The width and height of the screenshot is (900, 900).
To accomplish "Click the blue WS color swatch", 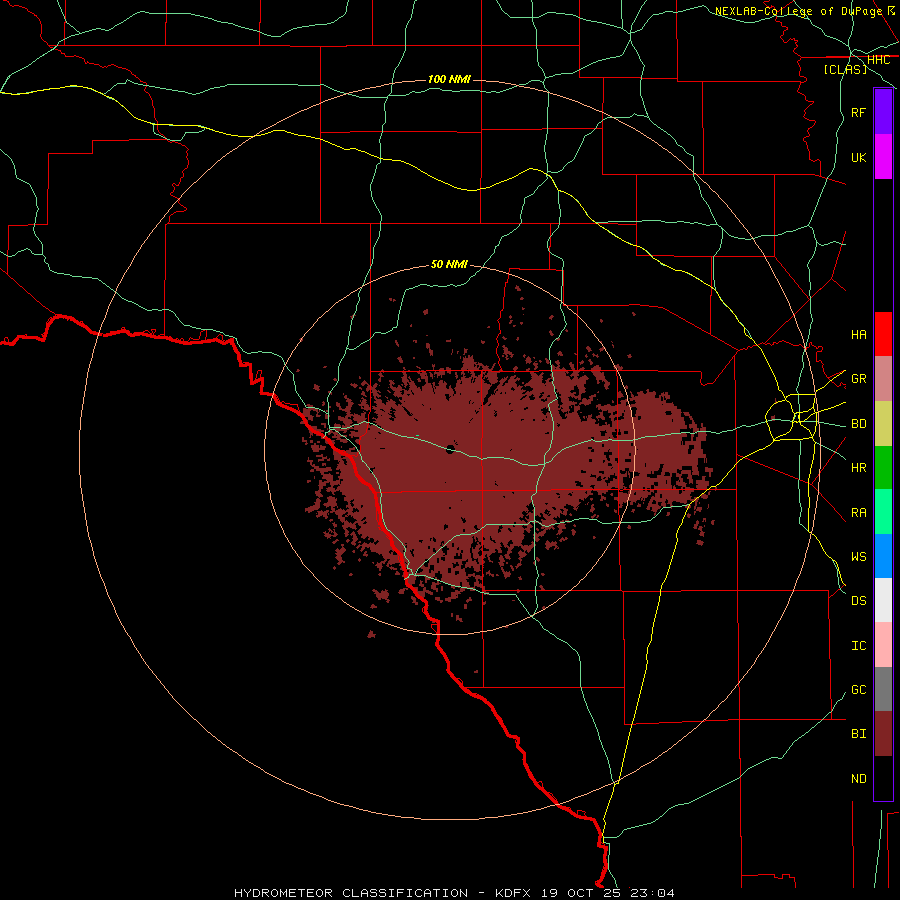I will pyautogui.click(x=883, y=556).
